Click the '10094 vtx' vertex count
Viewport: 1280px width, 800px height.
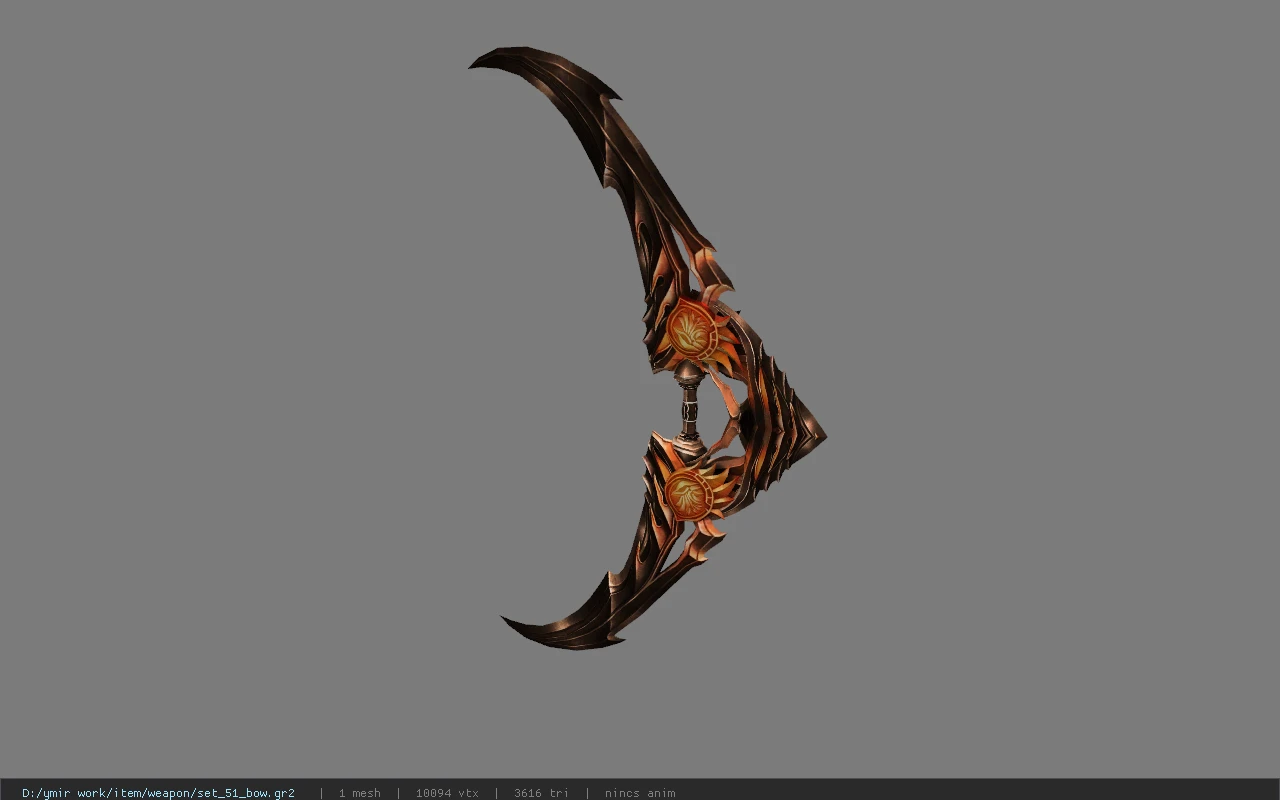coord(447,793)
